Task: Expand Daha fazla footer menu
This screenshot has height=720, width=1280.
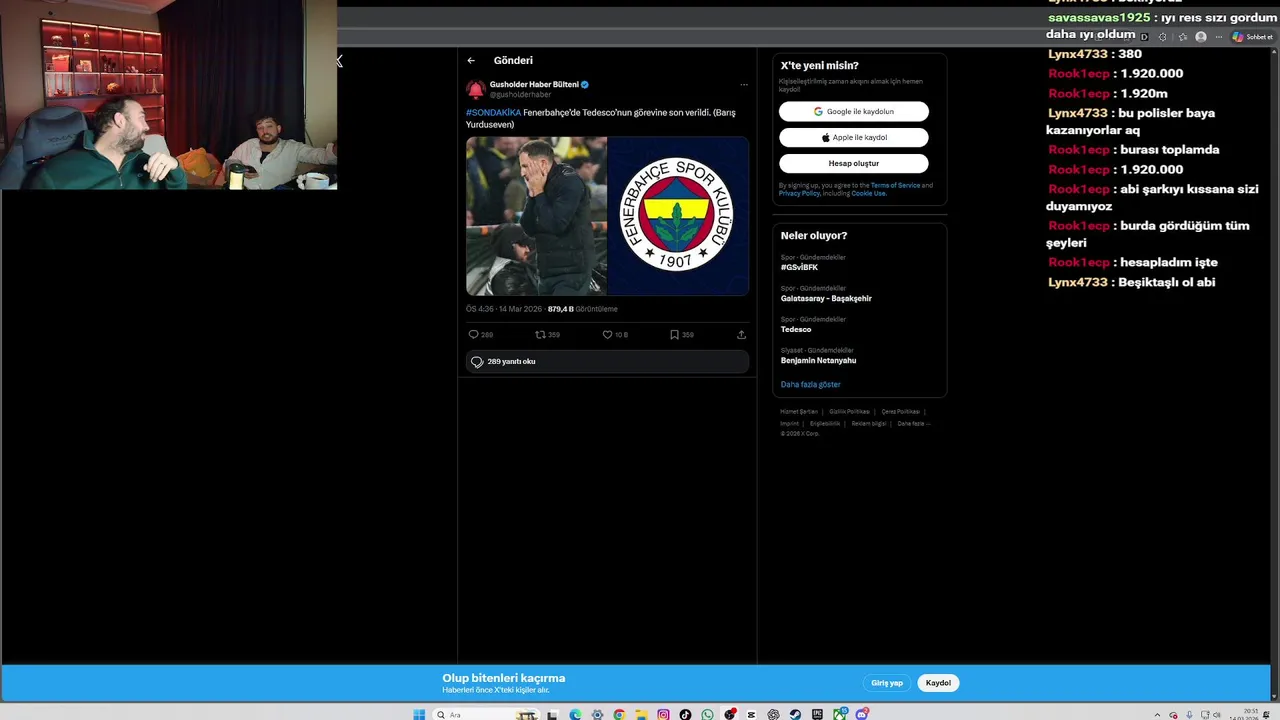Action: tap(913, 424)
